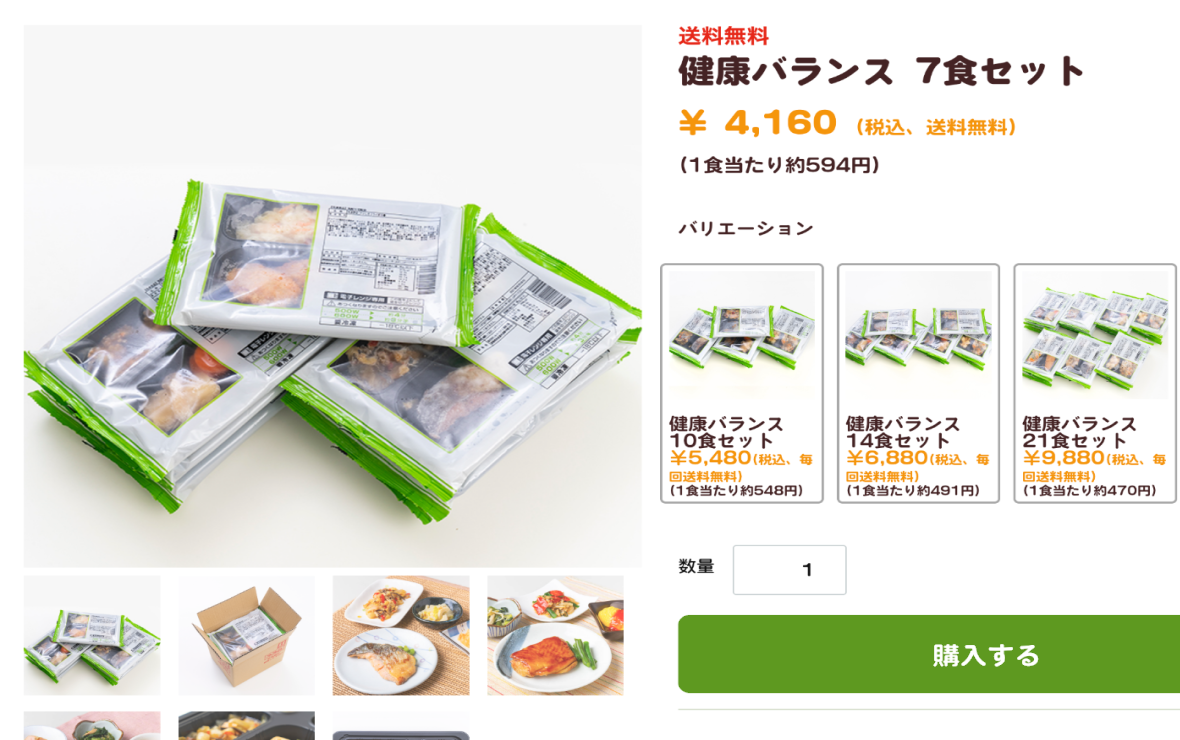The width and height of the screenshot is (1180, 740).
Task: Open the partially visible bottom-left dish thumbnail
Action: pos(92,726)
